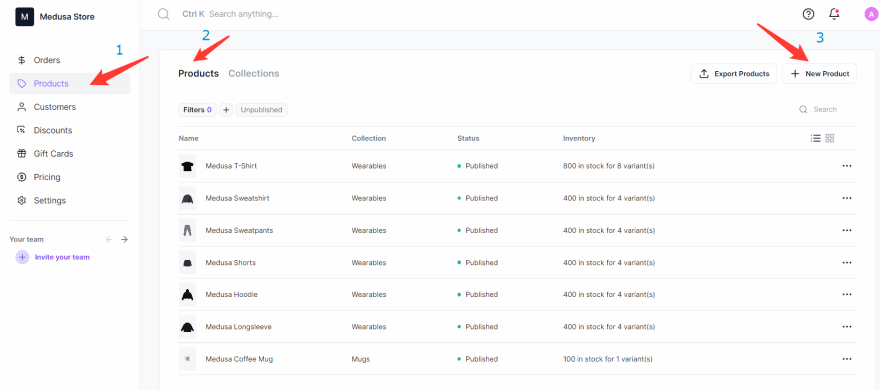Screen dimensions: 880x390
Task: Click the Export Products button
Action: click(x=734, y=74)
